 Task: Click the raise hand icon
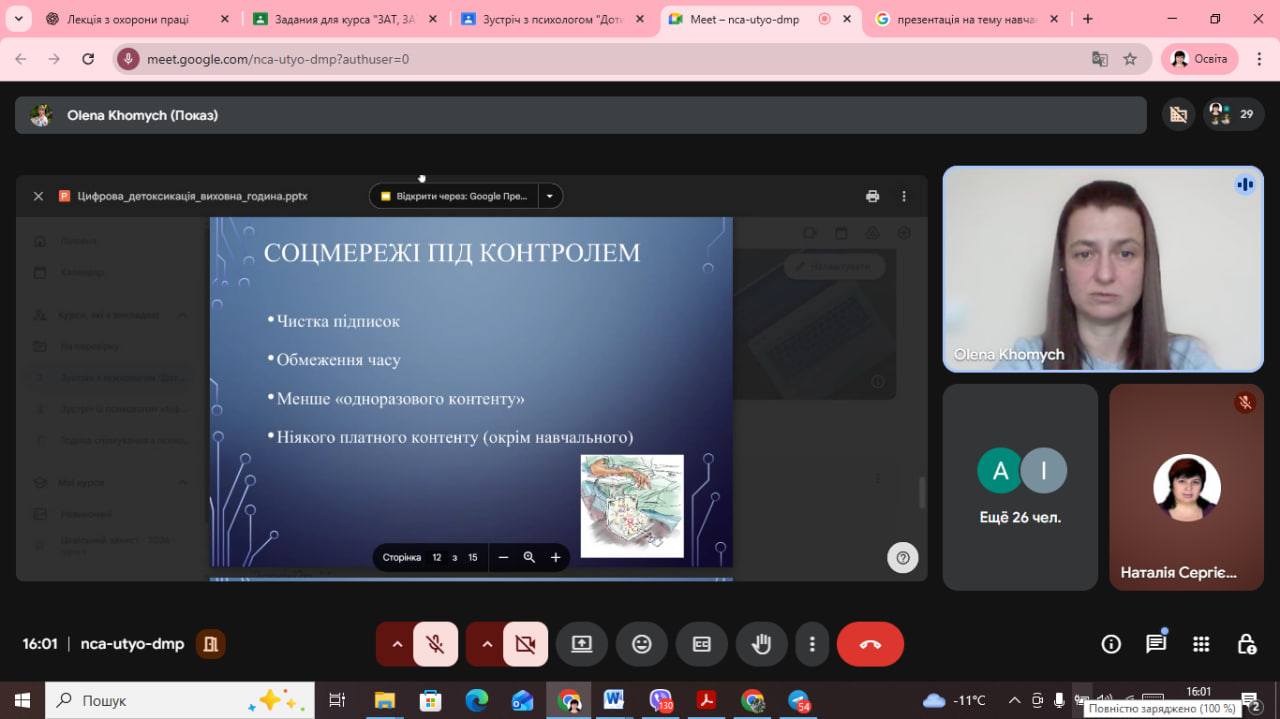point(762,644)
